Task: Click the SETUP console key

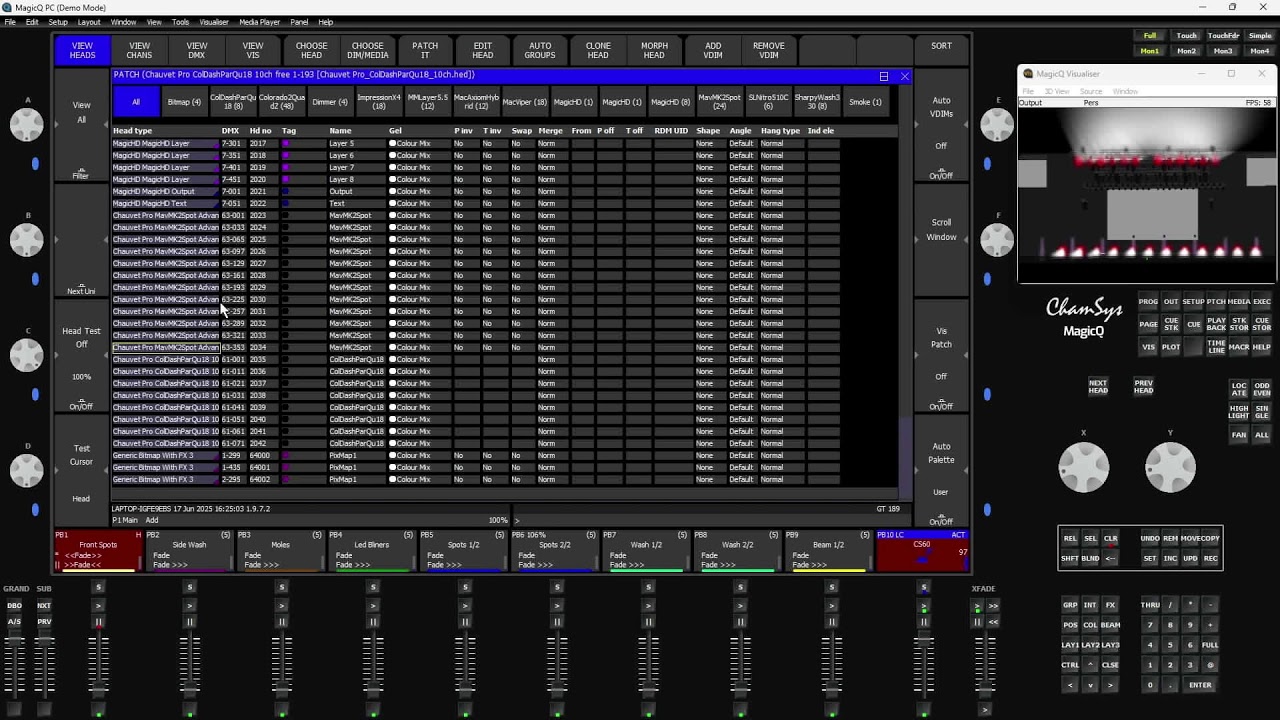Action: point(1193,302)
